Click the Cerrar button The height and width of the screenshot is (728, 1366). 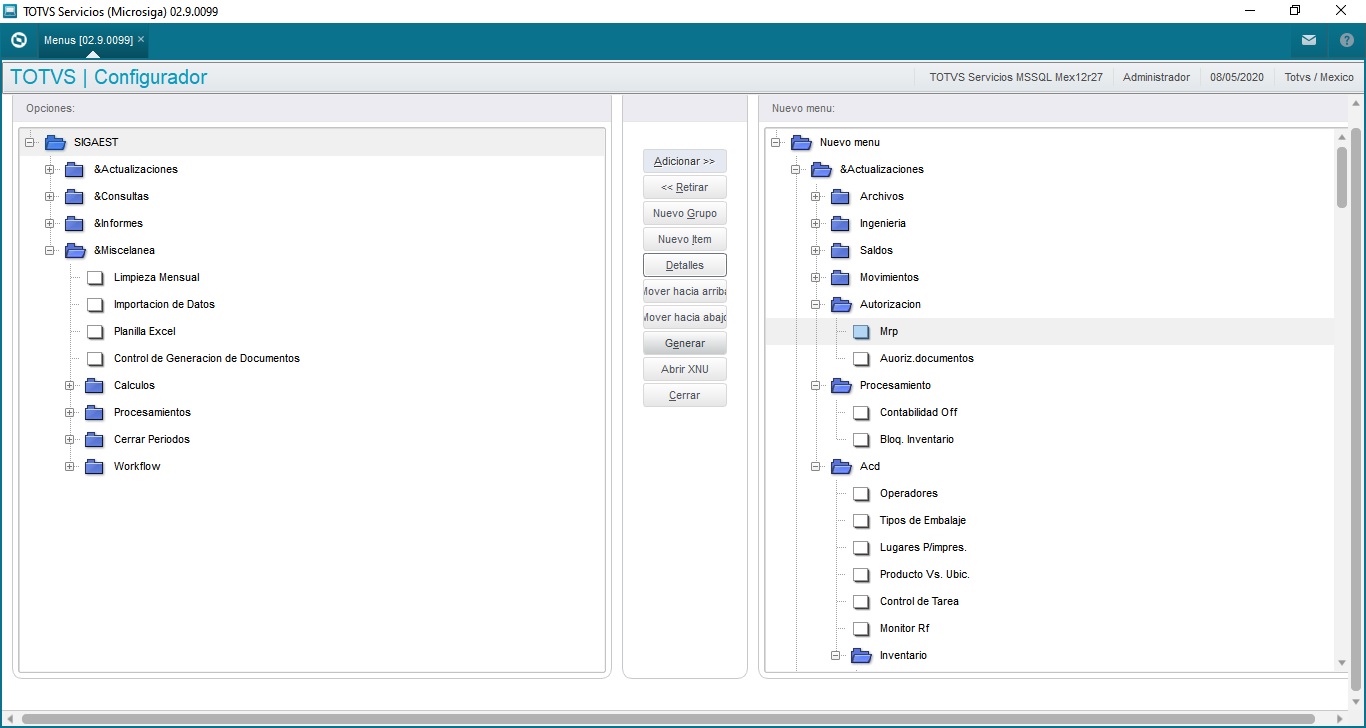pos(685,395)
